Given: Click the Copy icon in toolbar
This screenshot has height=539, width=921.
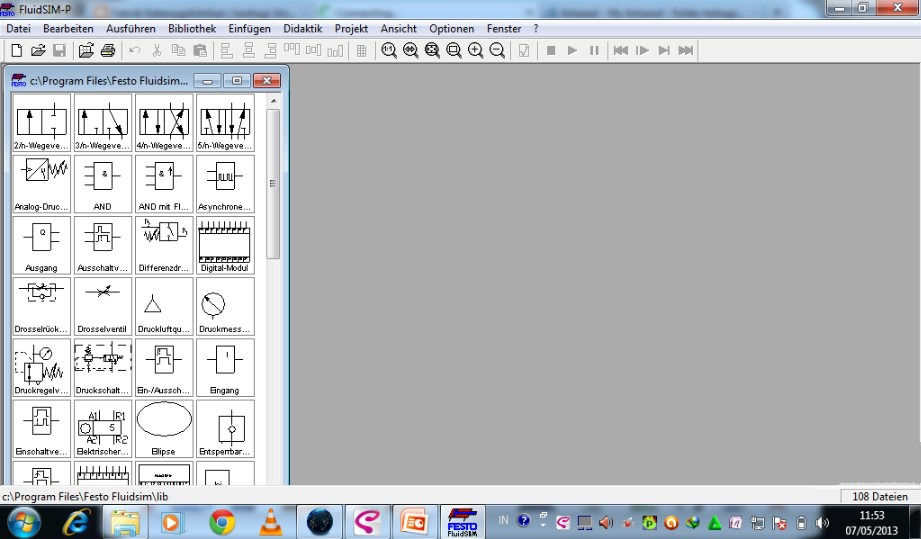Looking at the screenshot, I should [178, 50].
